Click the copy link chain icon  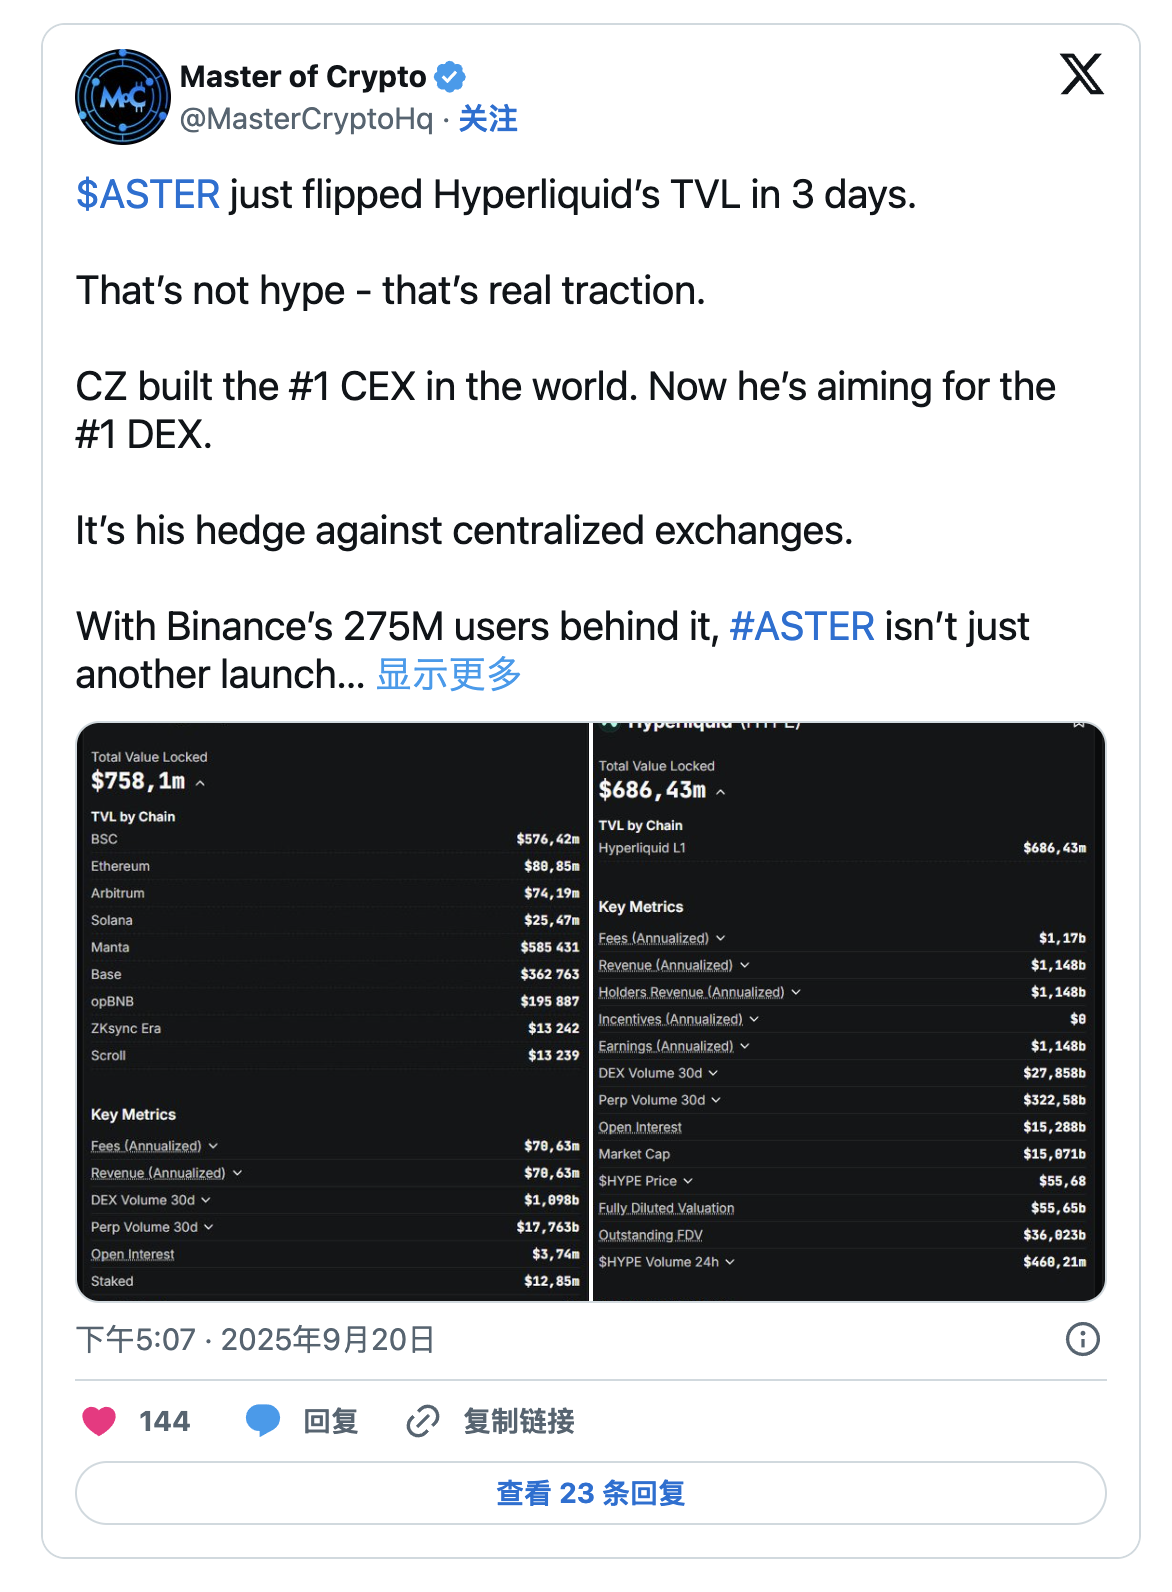pyautogui.click(x=423, y=1421)
